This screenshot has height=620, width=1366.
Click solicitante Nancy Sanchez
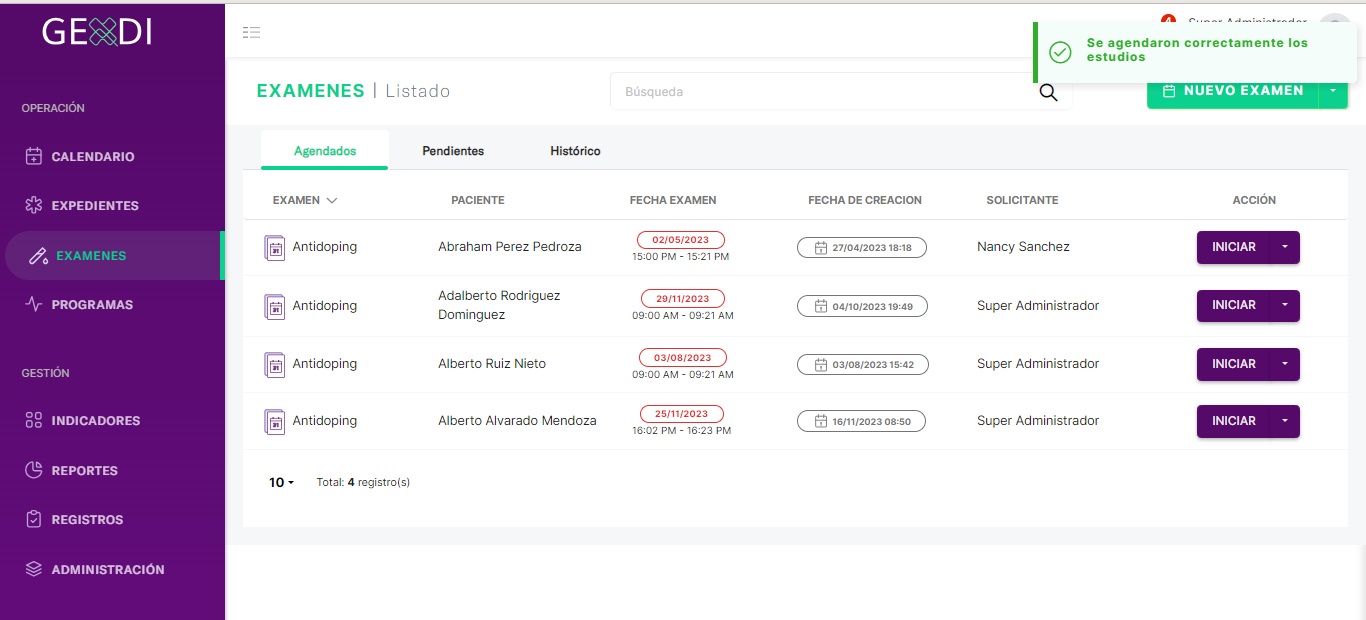1023,247
